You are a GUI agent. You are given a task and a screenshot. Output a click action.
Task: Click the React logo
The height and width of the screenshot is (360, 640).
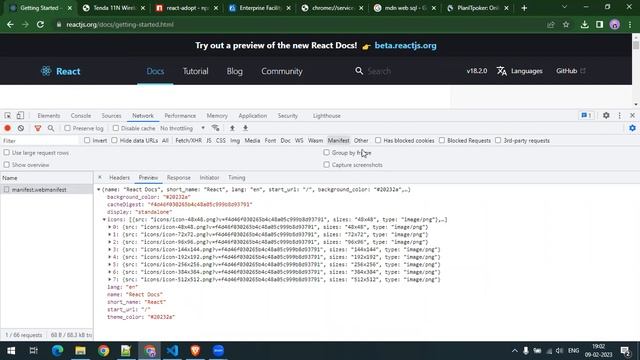coord(60,71)
